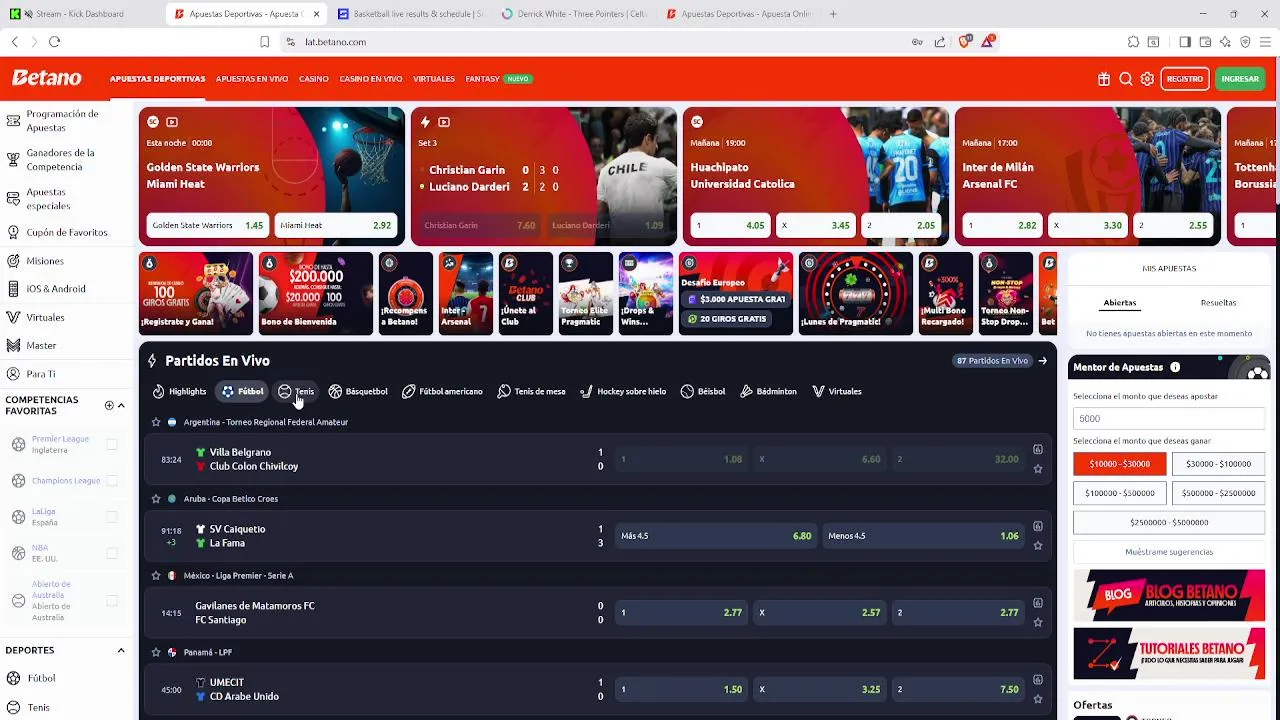The width and height of the screenshot is (1280, 720).
Task: Bookmark this page with bookmark icon
Action: (x=265, y=42)
